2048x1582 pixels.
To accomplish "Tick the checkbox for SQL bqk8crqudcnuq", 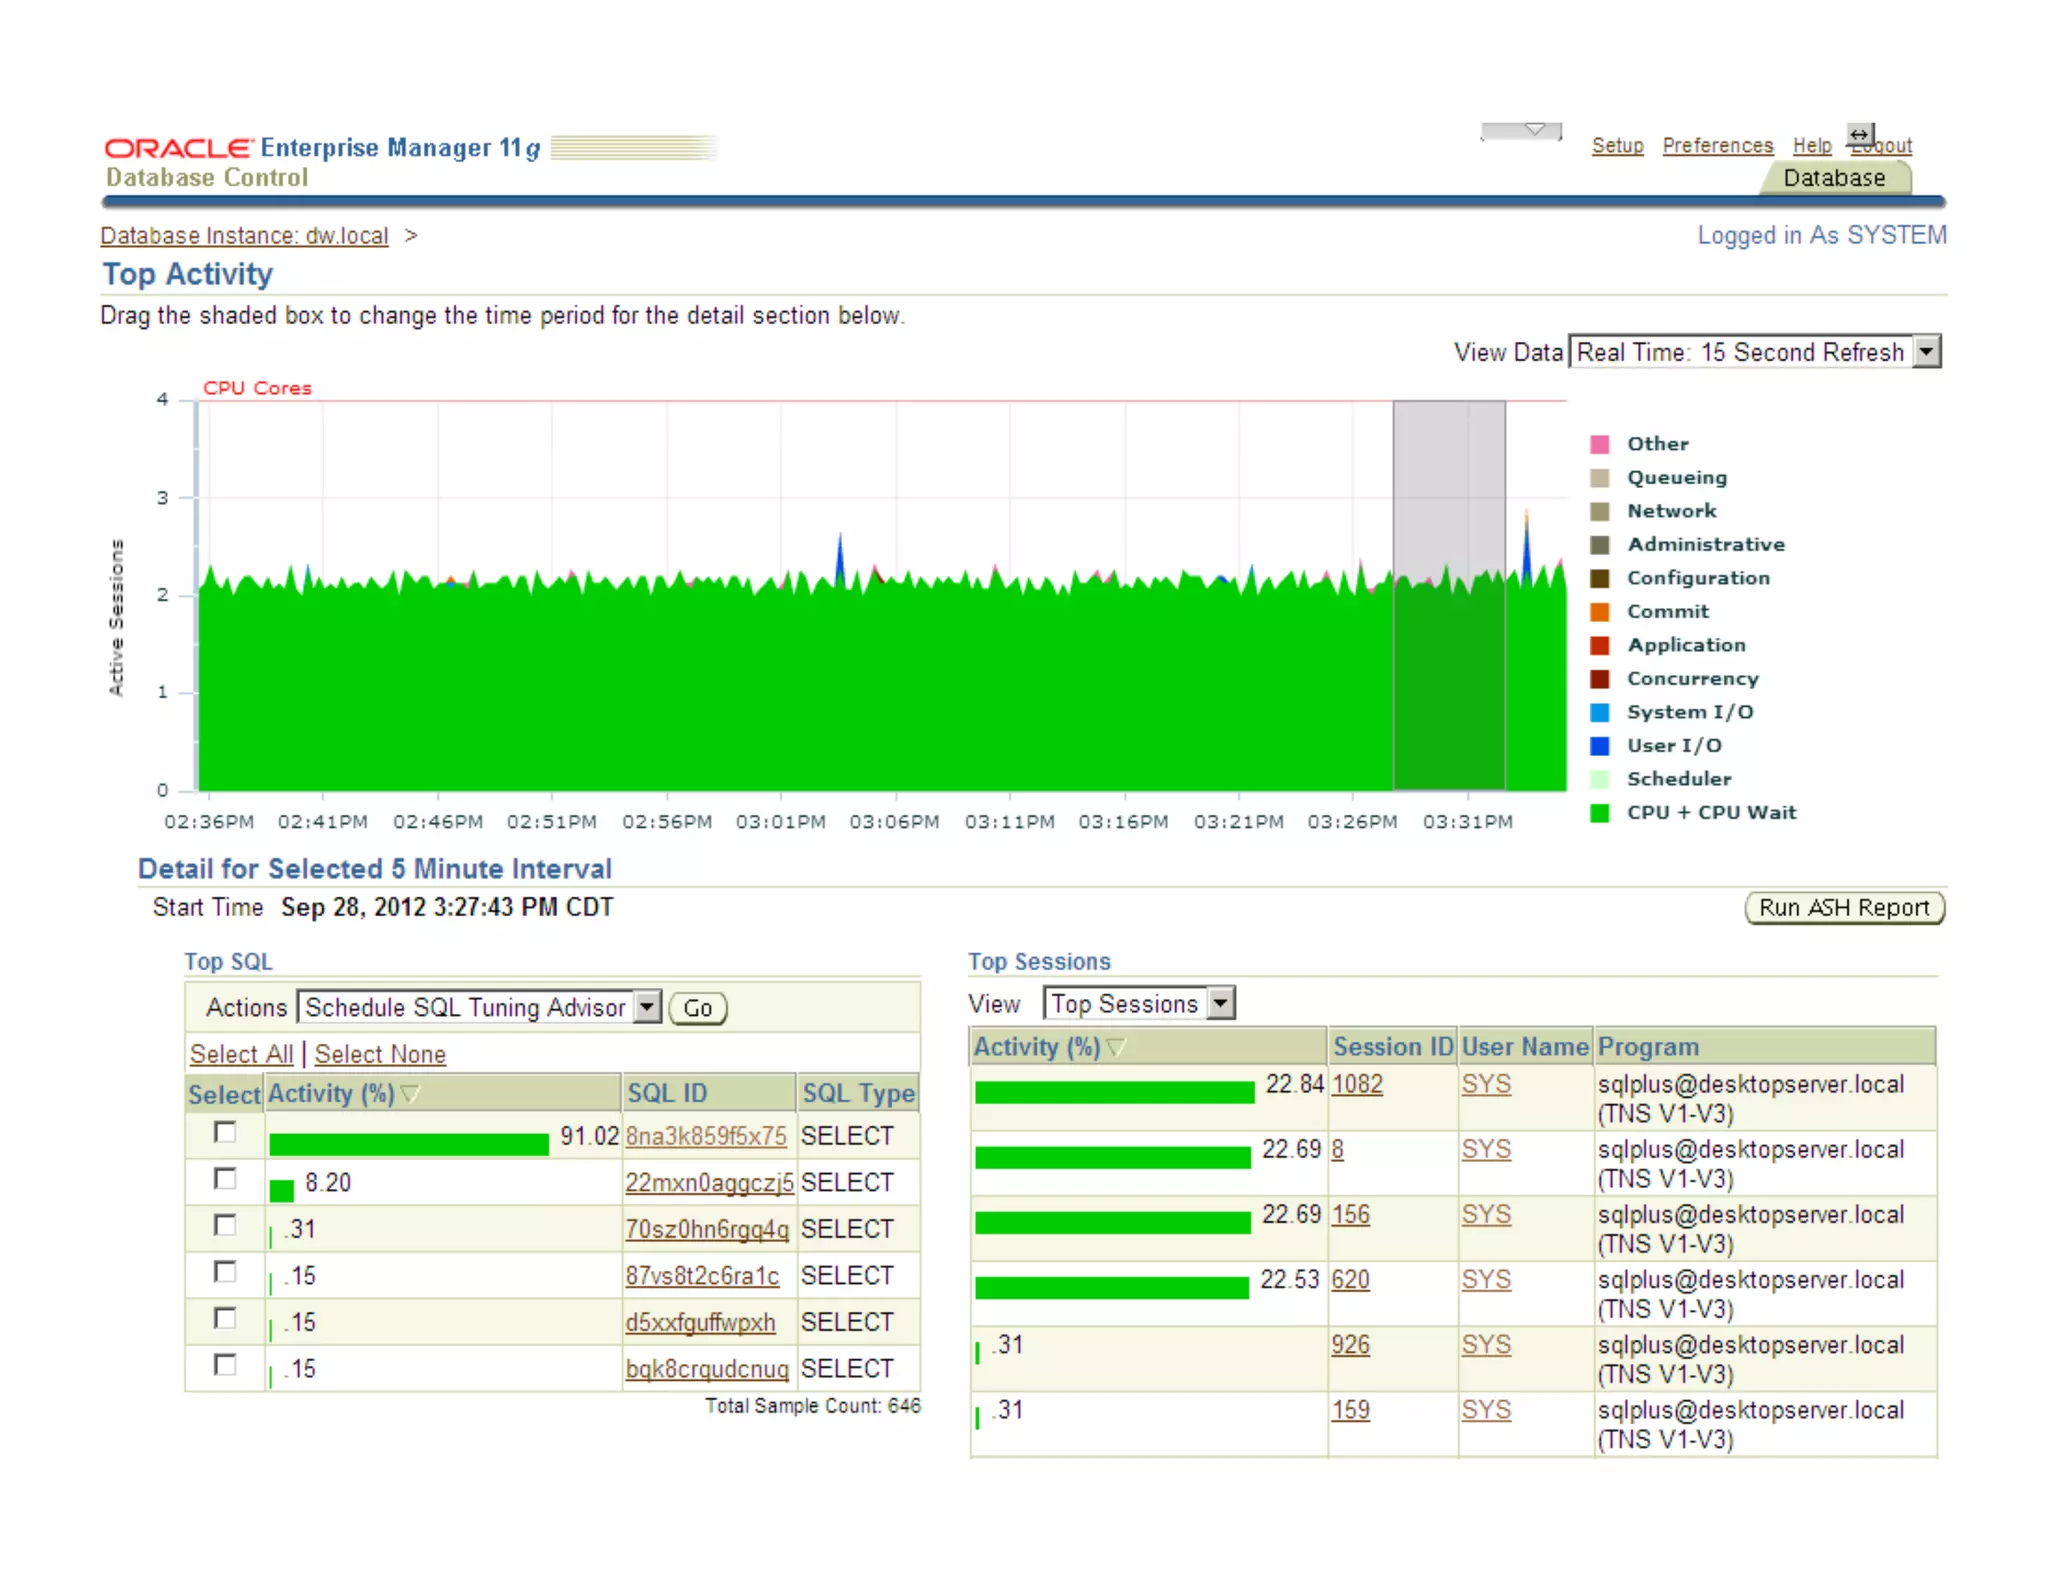I will pos(226,1365).
